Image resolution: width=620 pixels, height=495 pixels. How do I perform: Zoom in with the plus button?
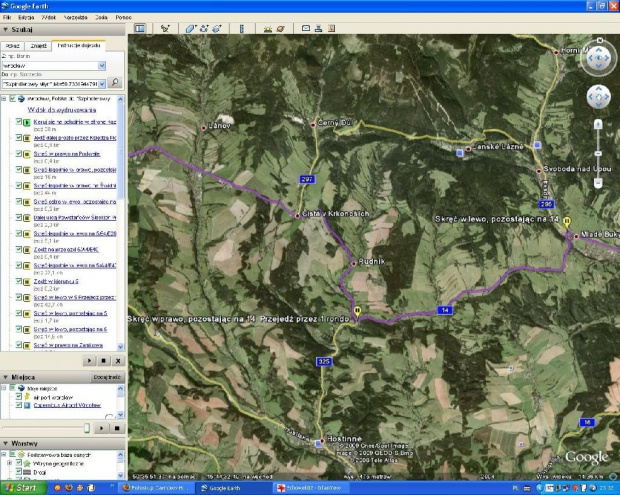click(x=598, y=125)
